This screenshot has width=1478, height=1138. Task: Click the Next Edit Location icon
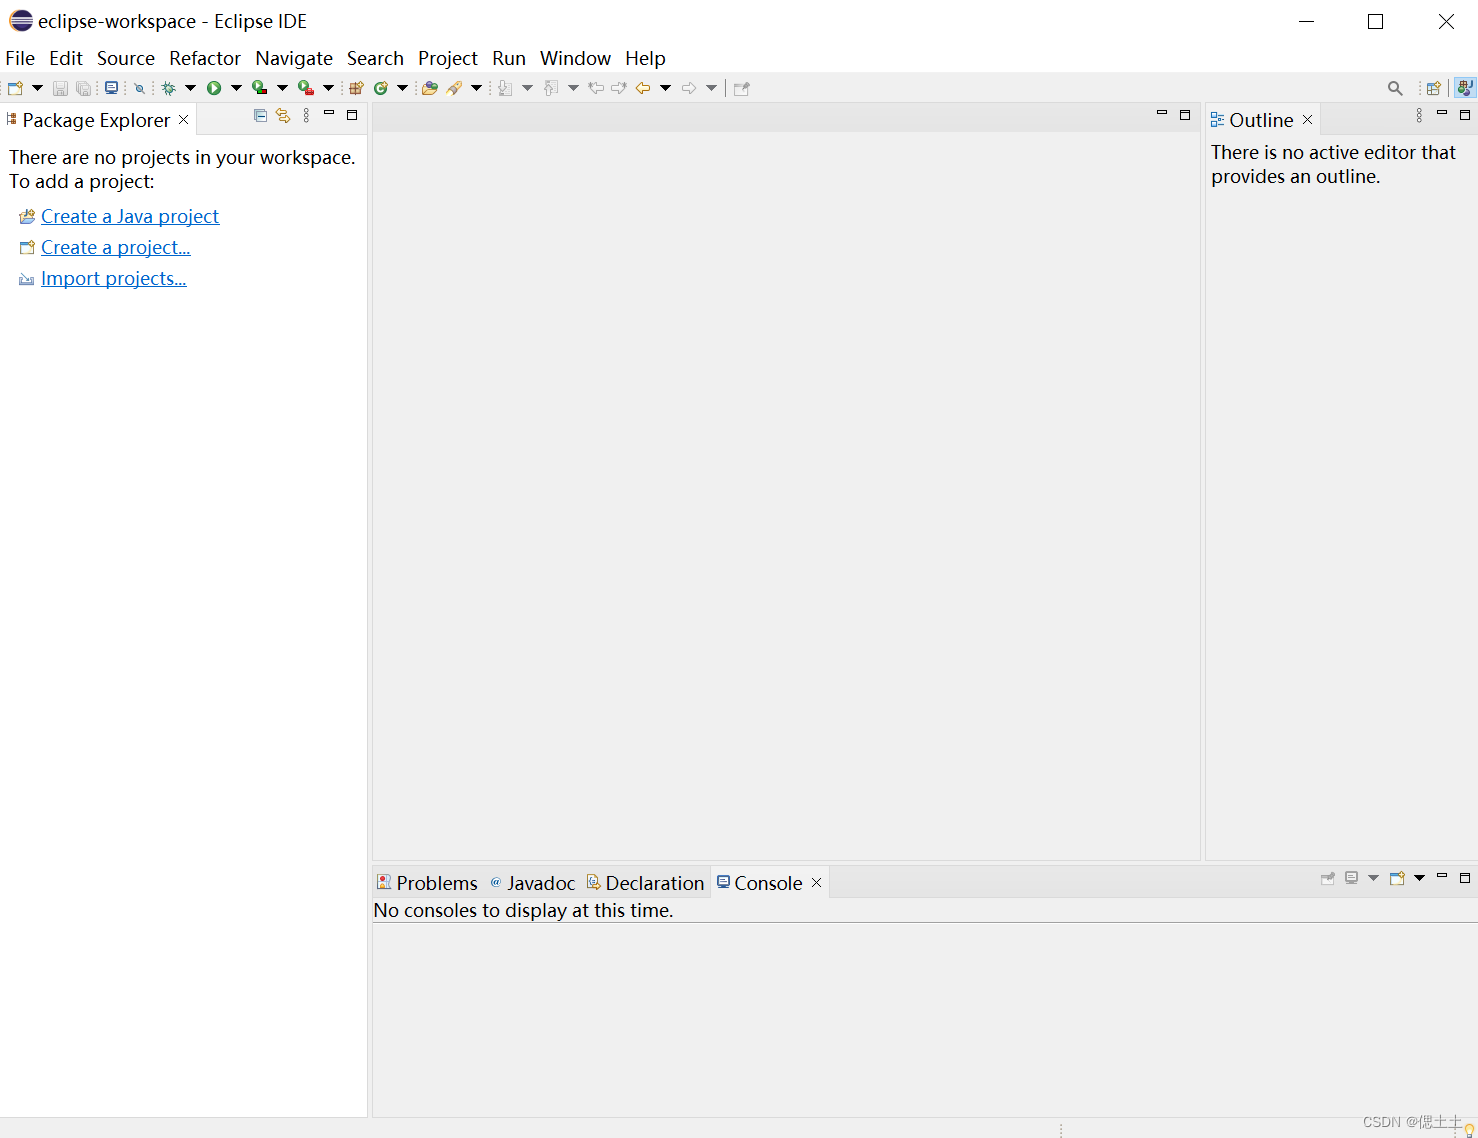[x=619, y=88]
